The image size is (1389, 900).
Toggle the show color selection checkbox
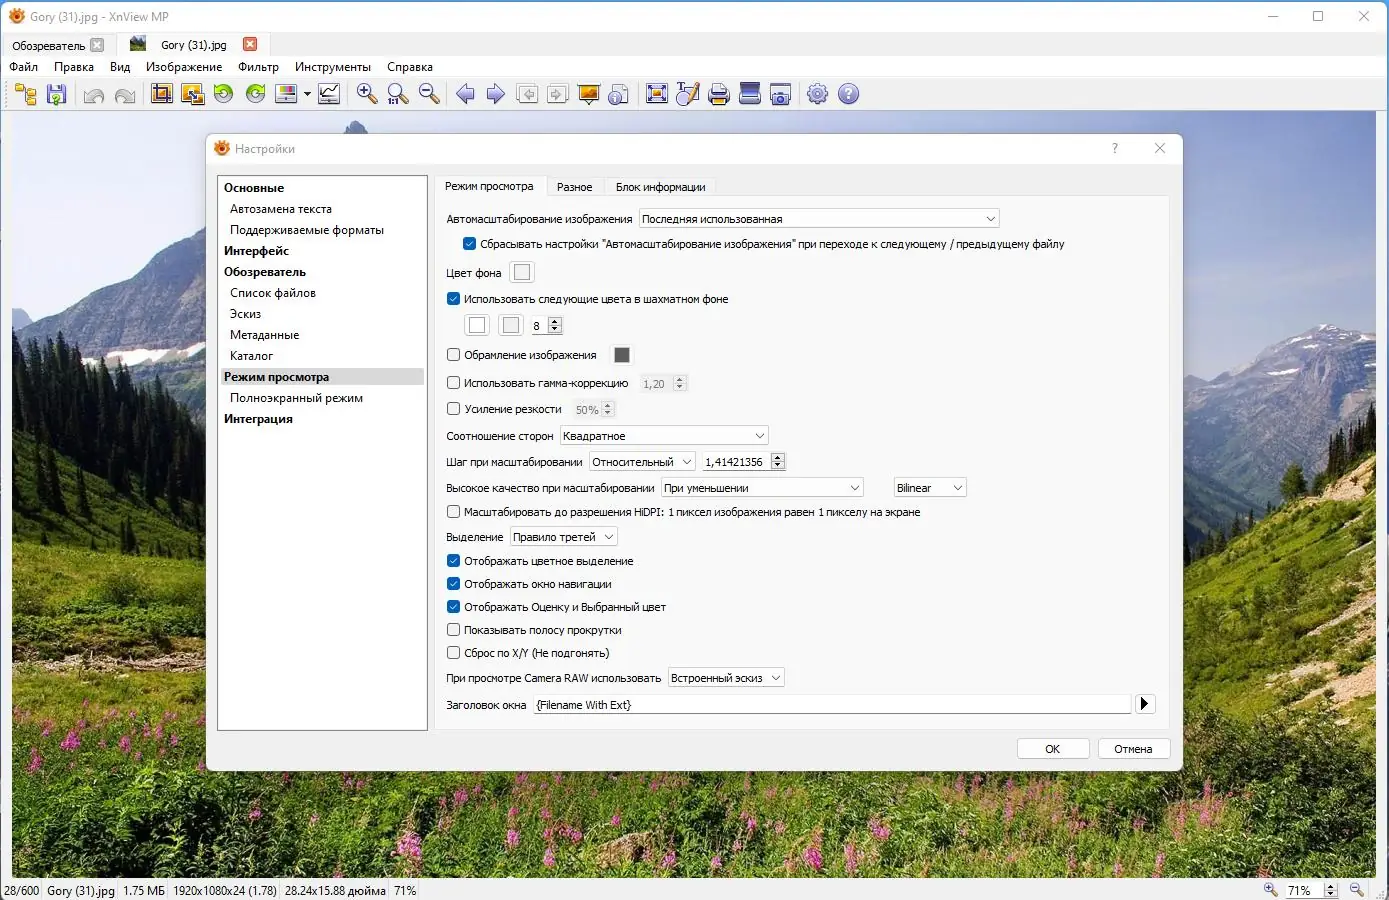pyautogui.click(x=453, y=561)
